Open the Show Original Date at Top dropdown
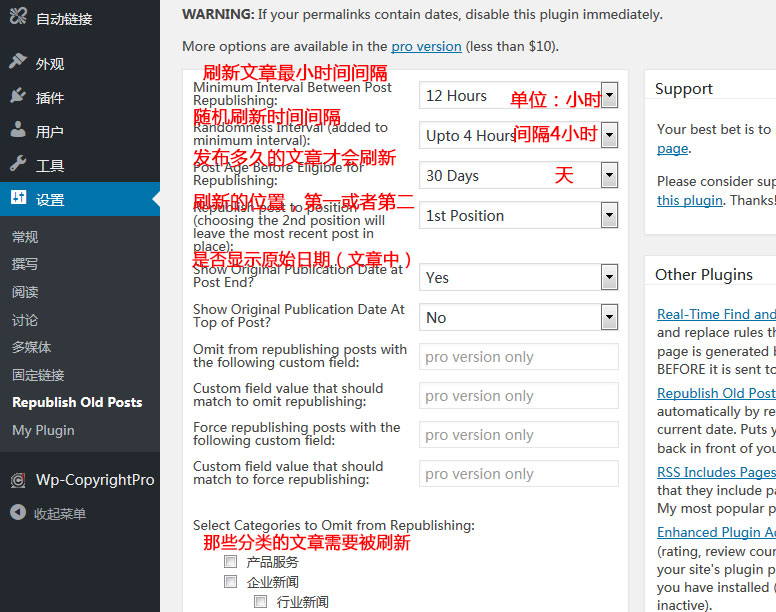The width and height of the screenshot is (776, 612). pyautogui.click(x=518, y=318)
